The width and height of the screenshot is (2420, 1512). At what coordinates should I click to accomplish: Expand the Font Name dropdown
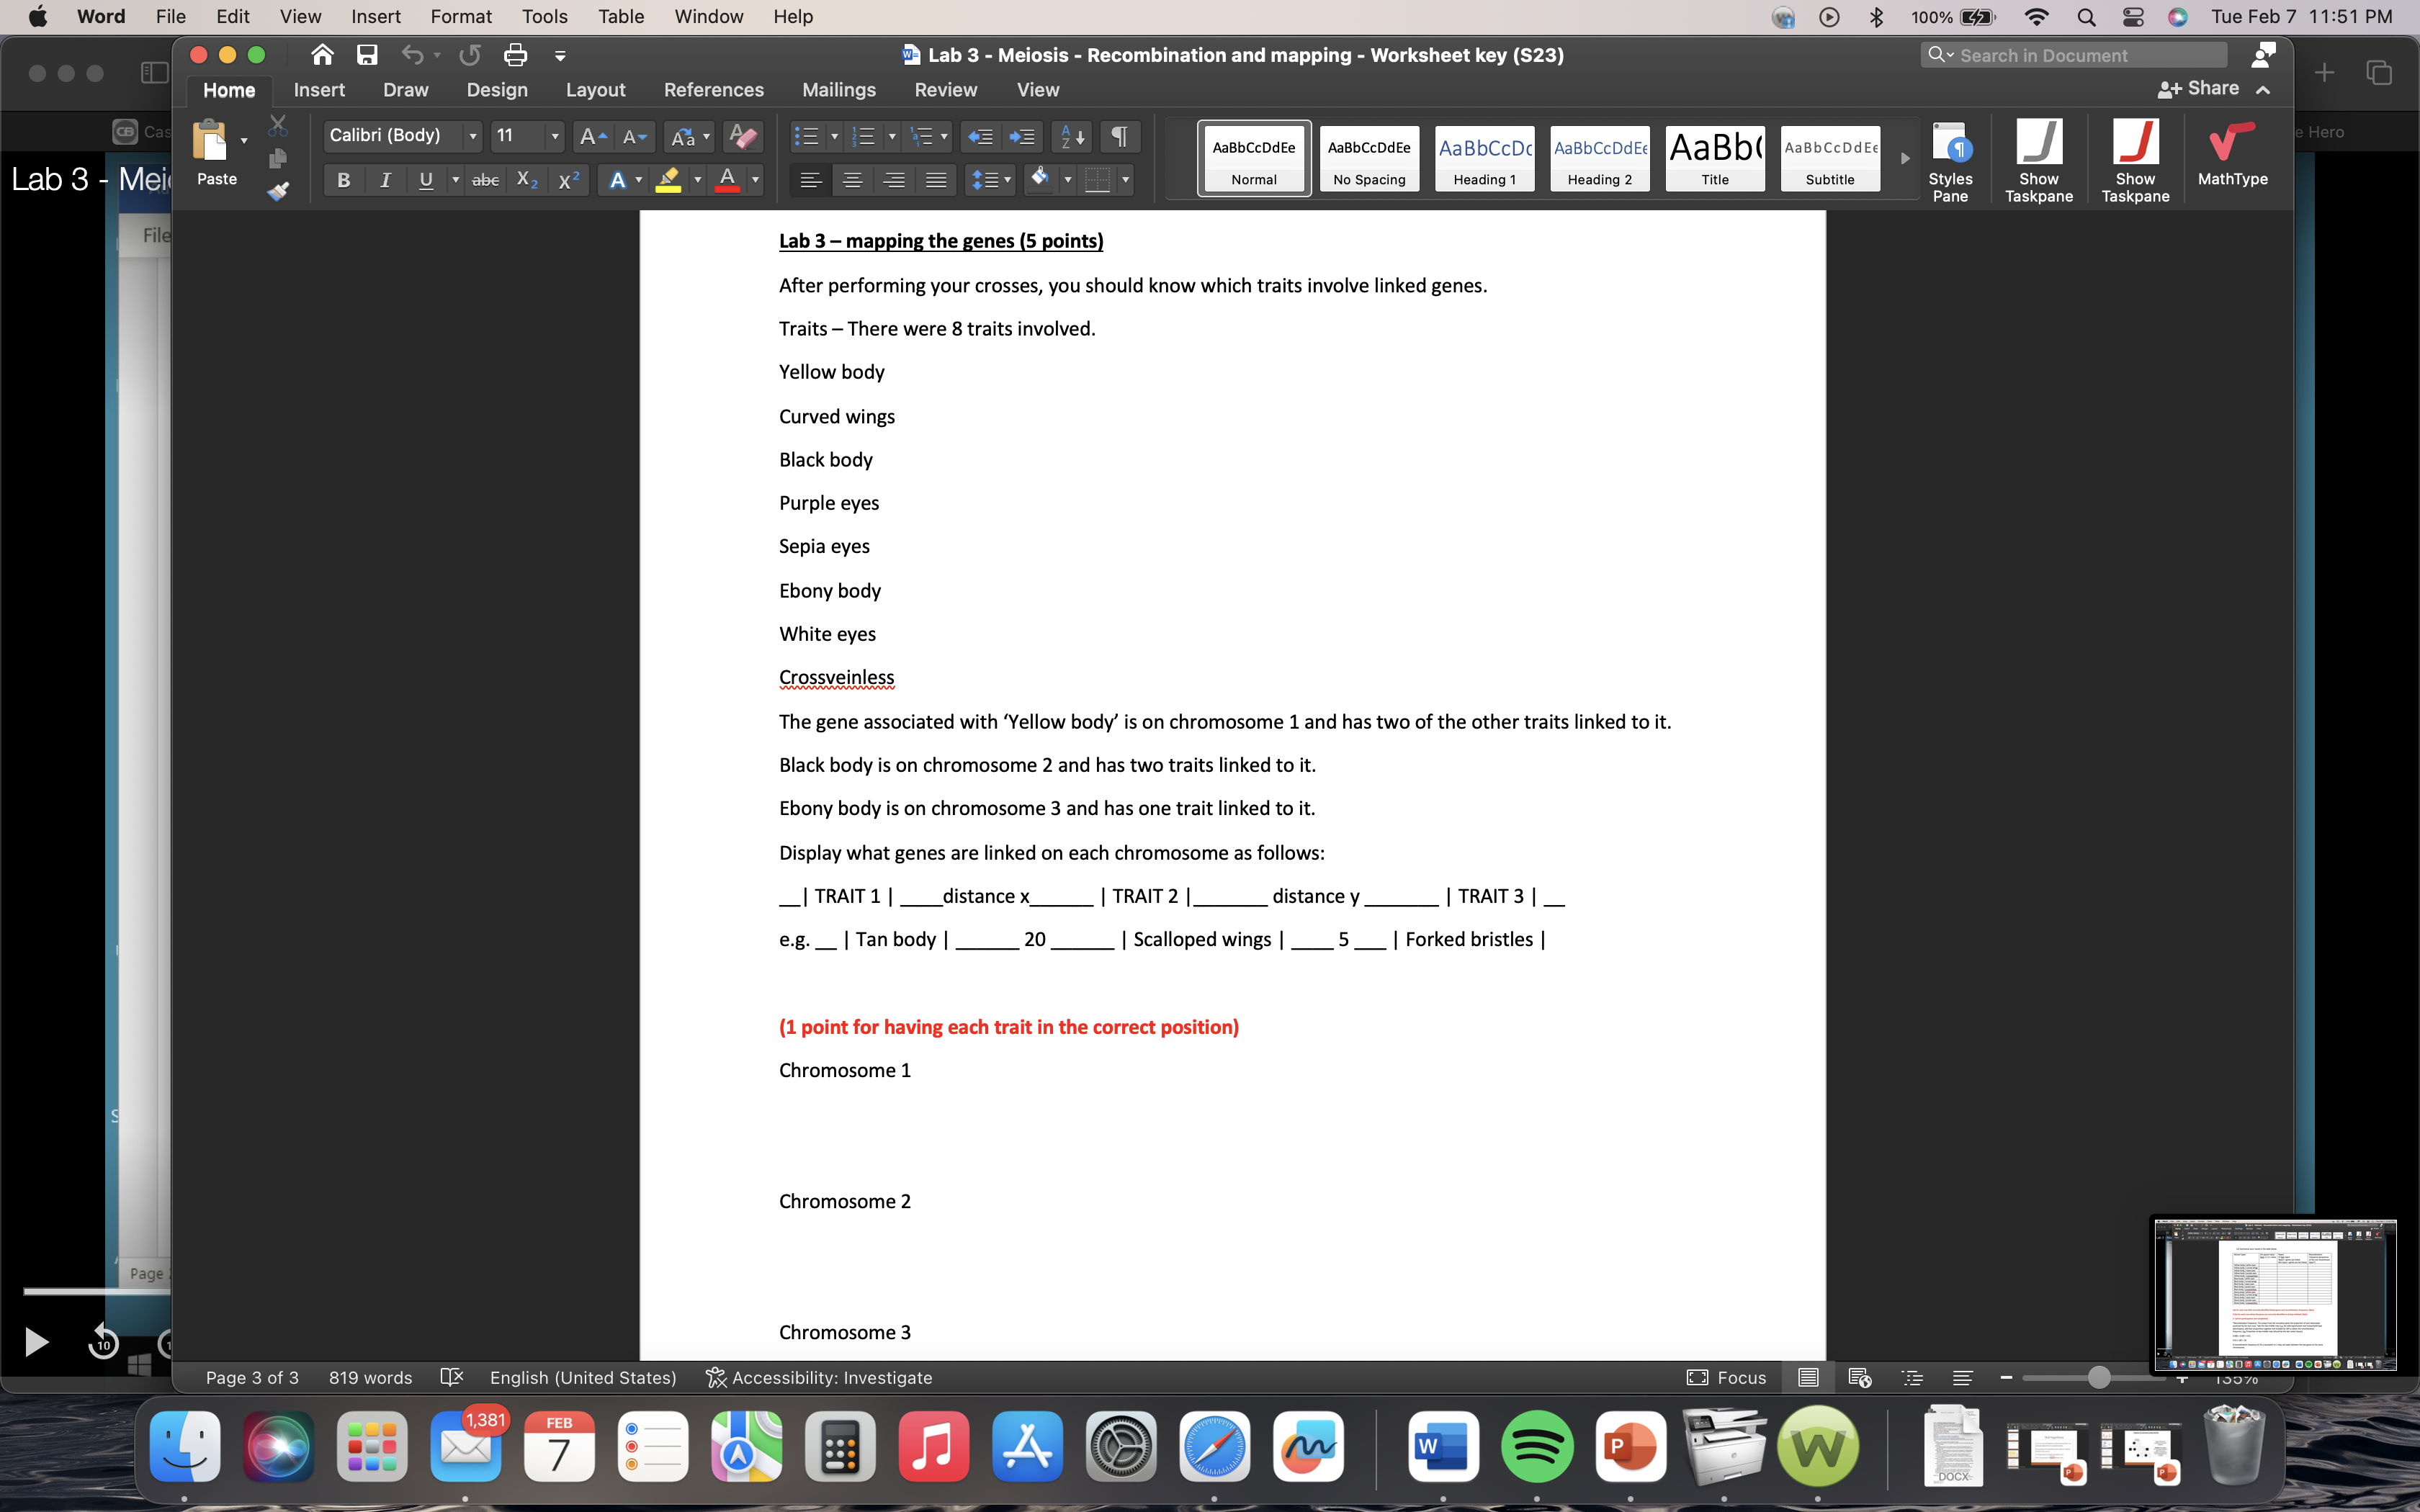(x=472, y=138)
